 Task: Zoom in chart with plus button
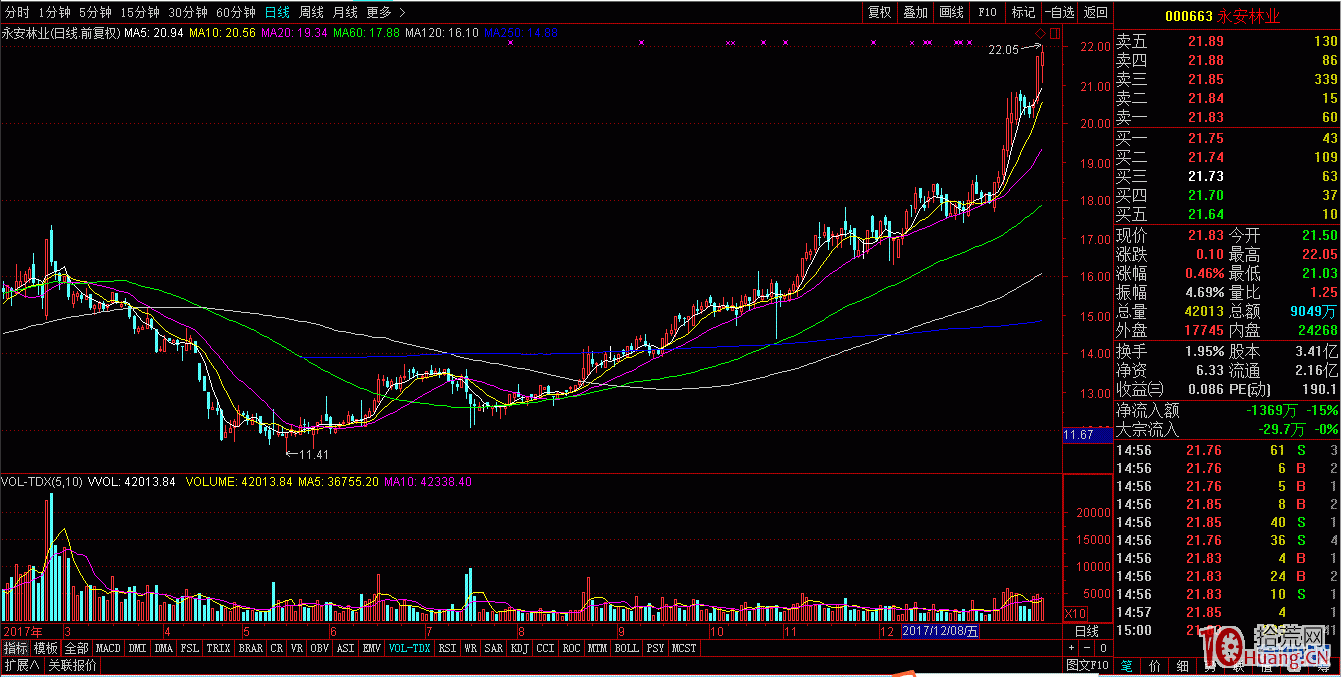(1072, 648)
